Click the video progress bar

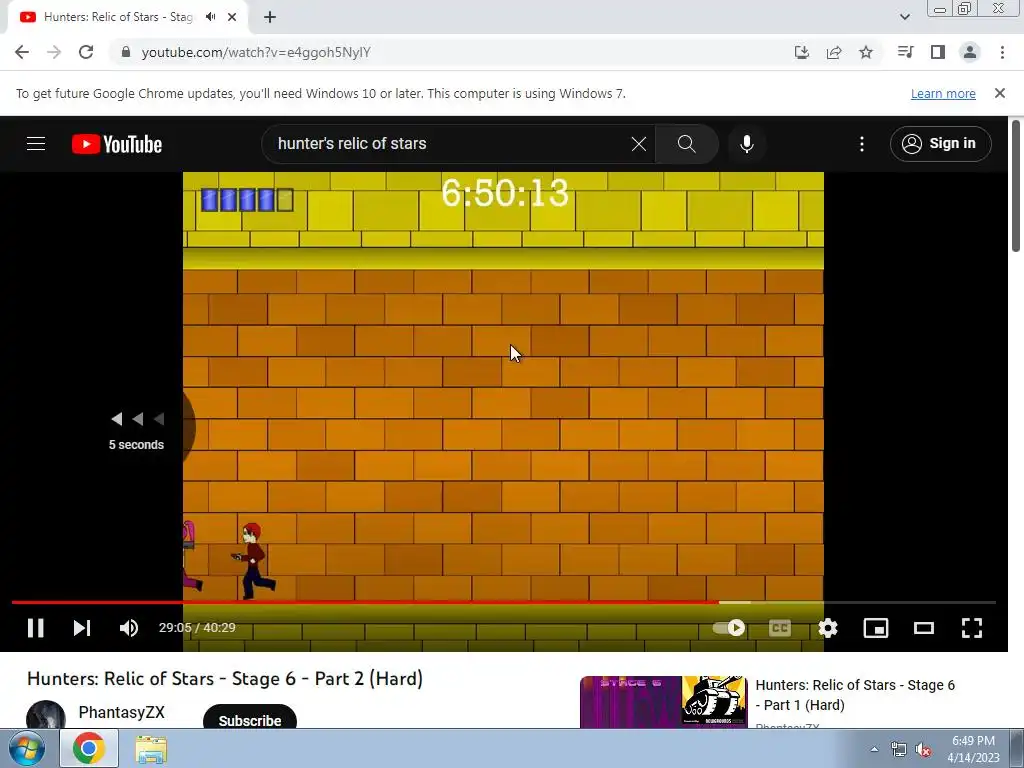click(x=504, y=602)
